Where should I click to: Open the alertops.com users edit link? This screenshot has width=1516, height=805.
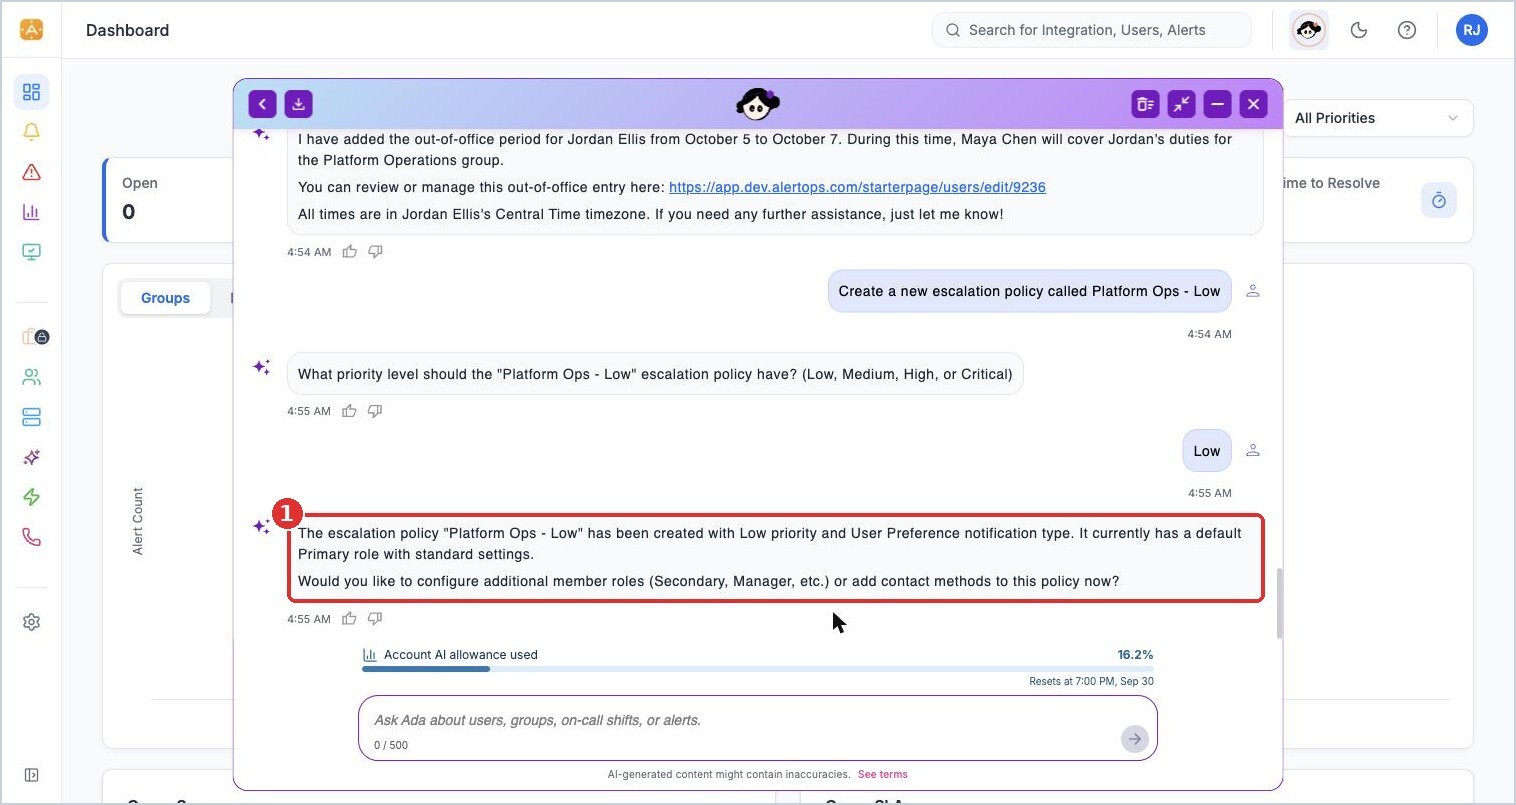pos(857,187)
